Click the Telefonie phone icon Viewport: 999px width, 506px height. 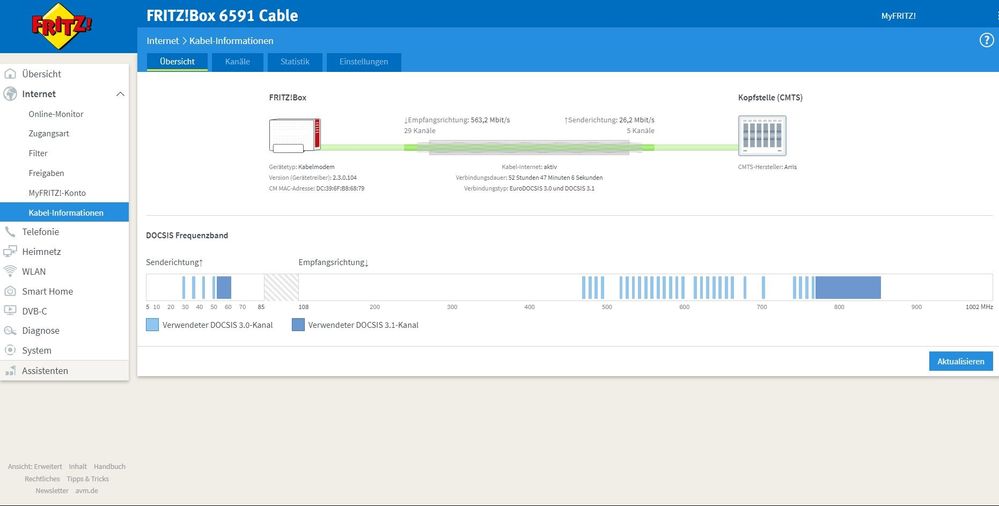(10, 232)
